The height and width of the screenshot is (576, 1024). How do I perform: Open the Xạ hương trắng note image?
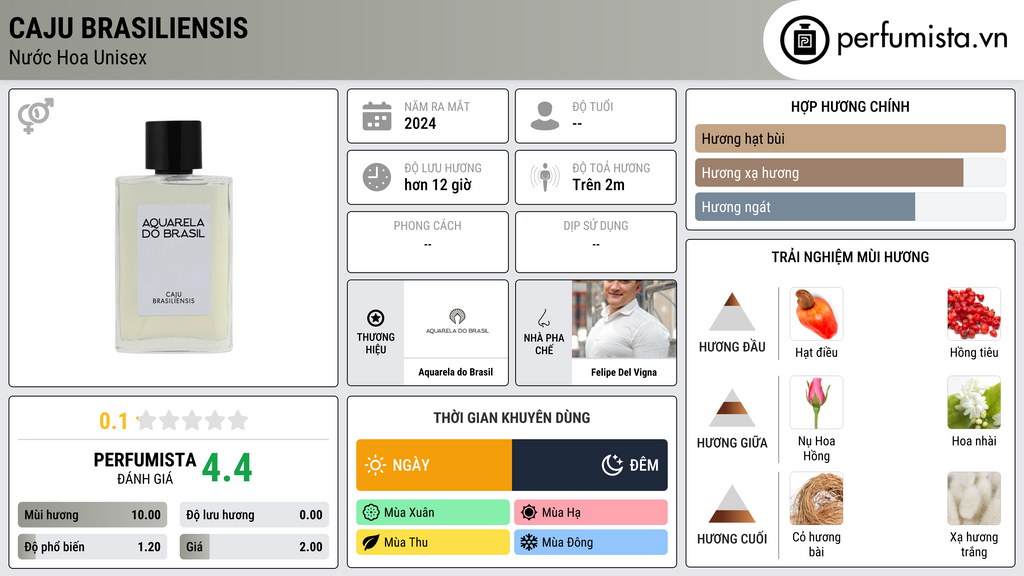pos(974,498)
